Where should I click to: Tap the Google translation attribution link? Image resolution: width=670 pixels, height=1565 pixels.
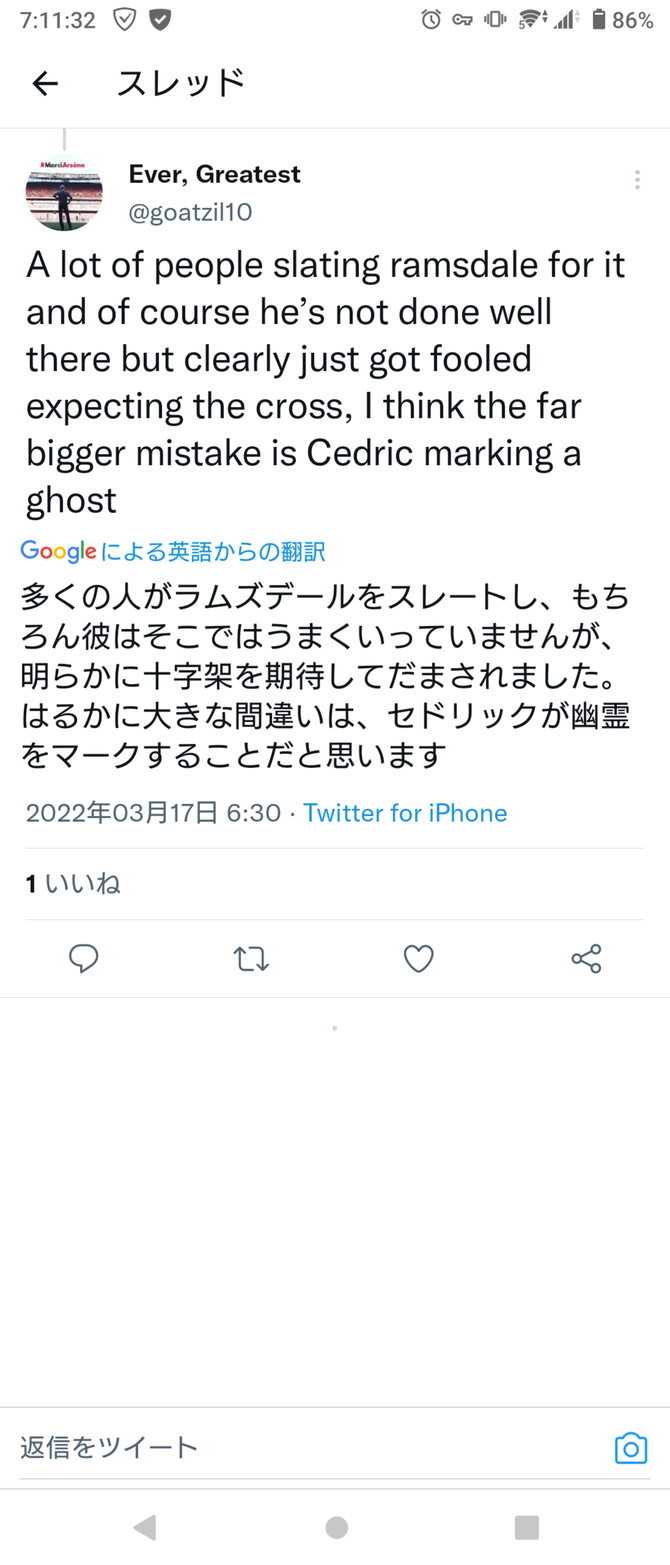coord(172,550)
